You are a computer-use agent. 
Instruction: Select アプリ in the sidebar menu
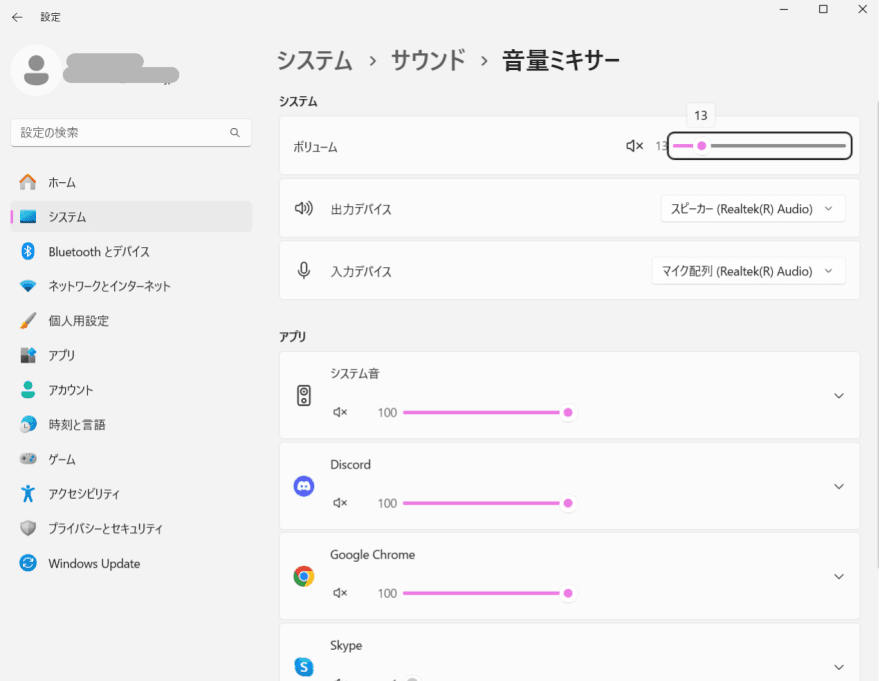pyautogui.click(x=62, y=355)
